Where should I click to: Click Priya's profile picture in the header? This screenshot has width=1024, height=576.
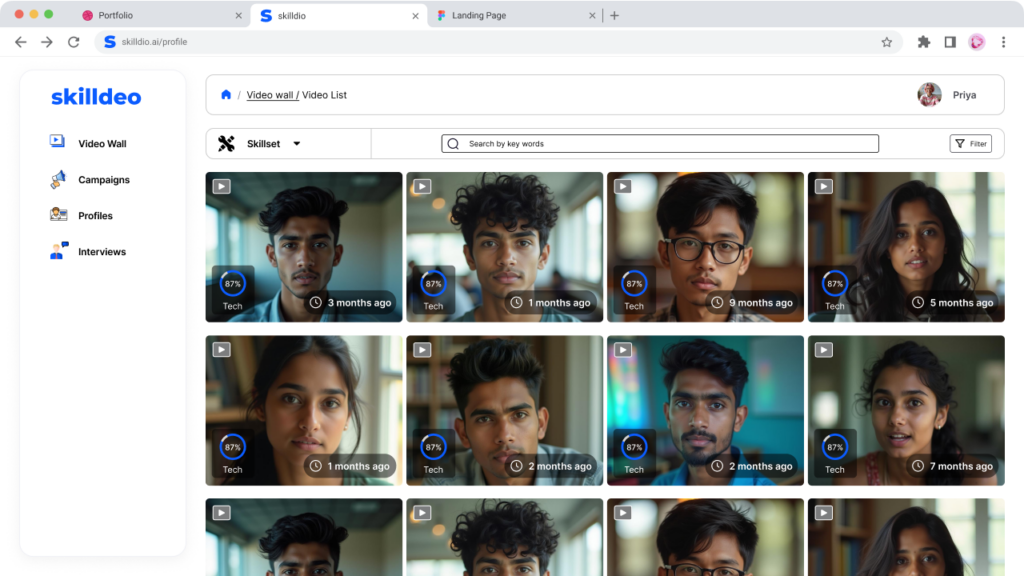click(929, 95)
